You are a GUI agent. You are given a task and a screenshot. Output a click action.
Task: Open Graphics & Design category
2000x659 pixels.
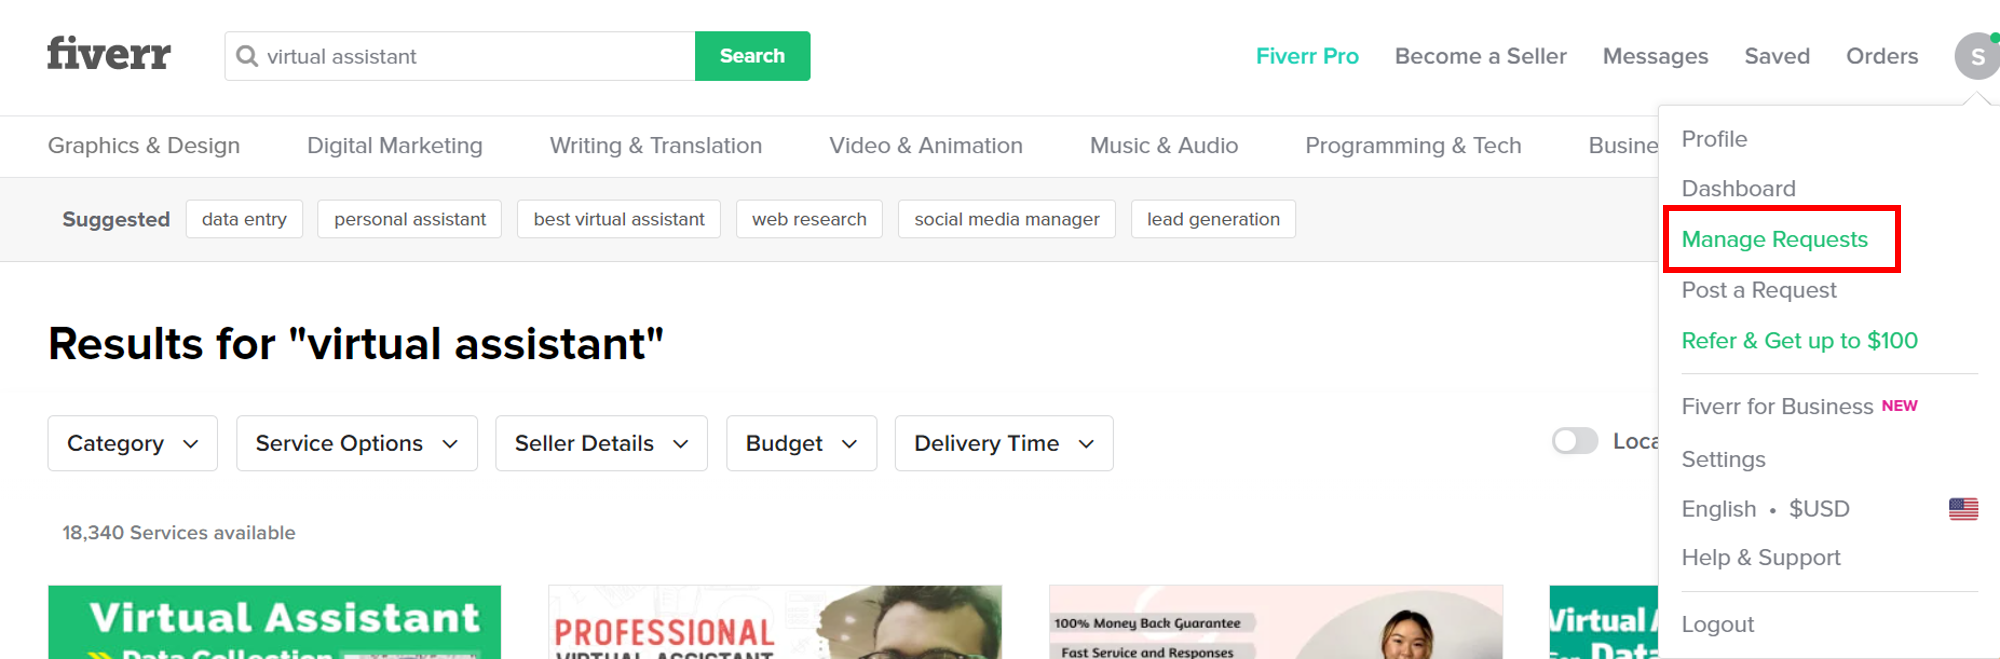click(144, 146)
